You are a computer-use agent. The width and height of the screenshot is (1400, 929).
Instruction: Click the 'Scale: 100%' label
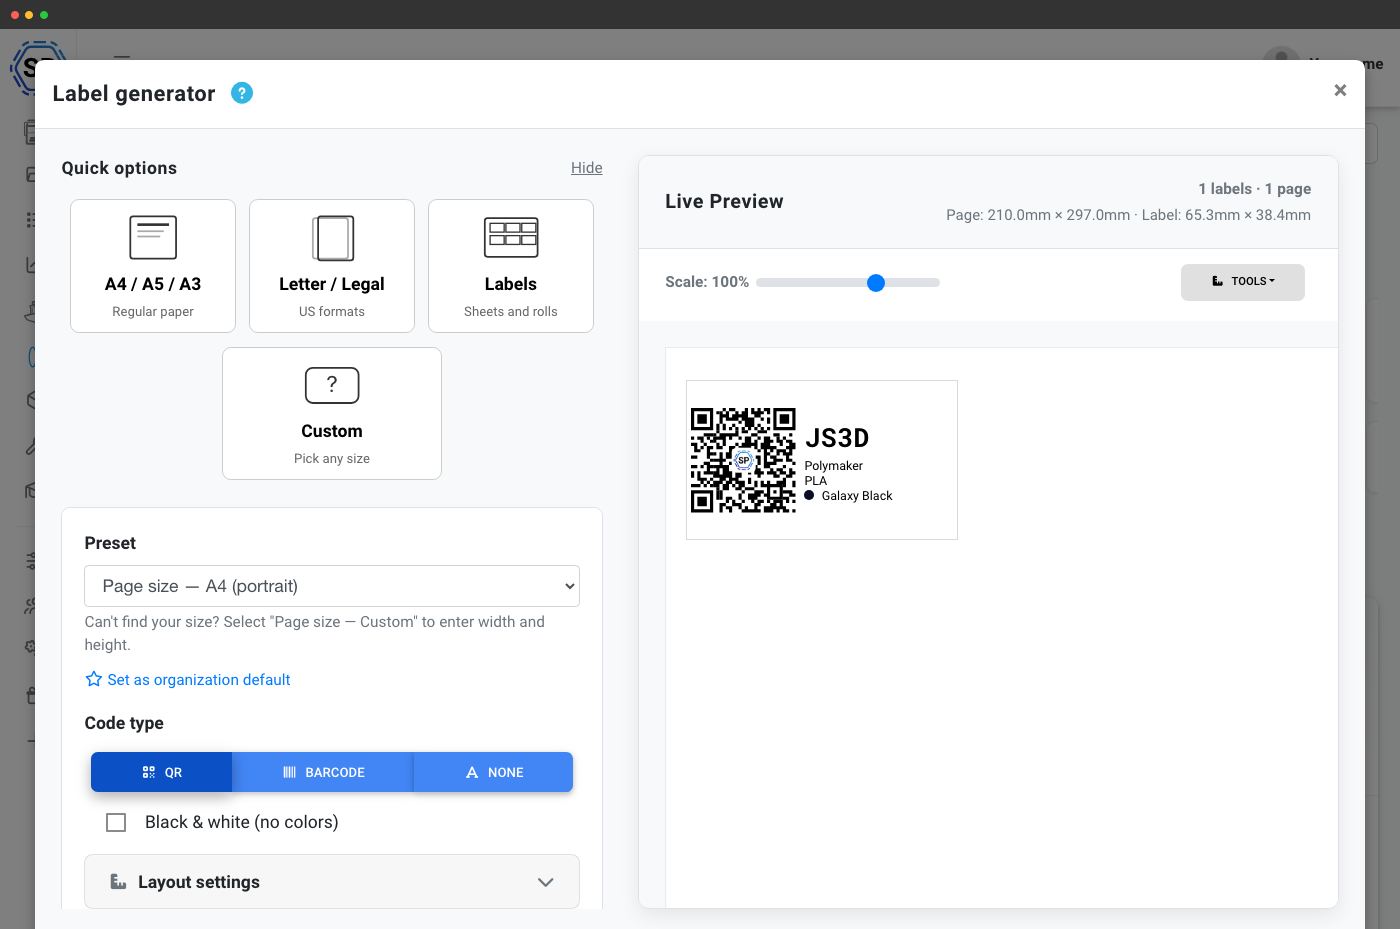point(707,282)
